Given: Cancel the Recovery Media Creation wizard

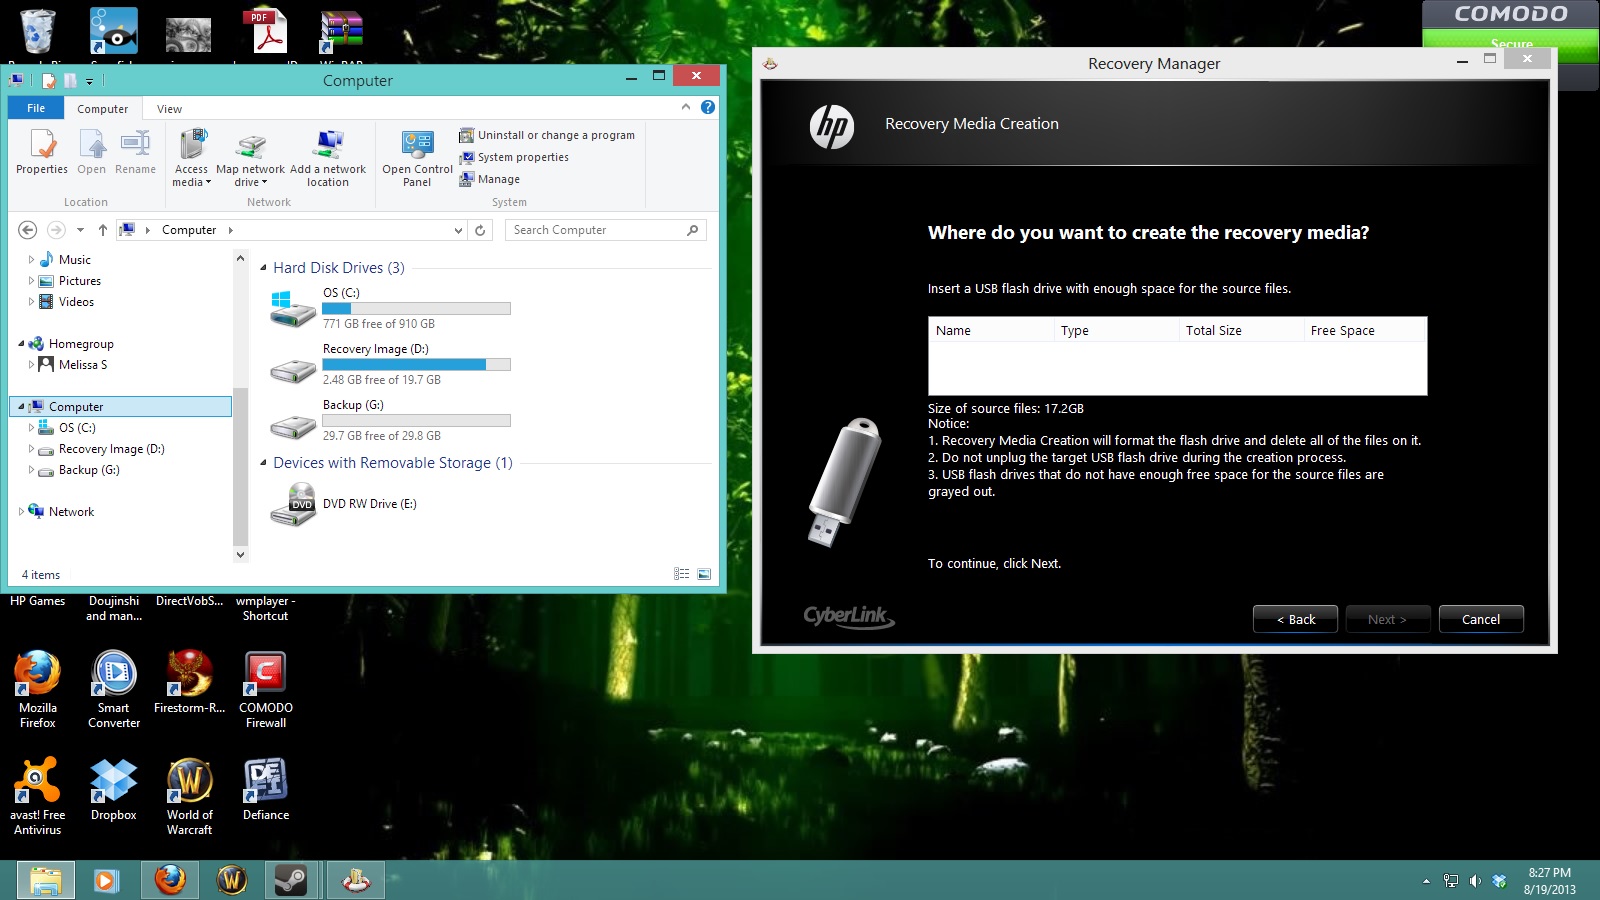Looking at the screenshot, I should click(1480, 619).
